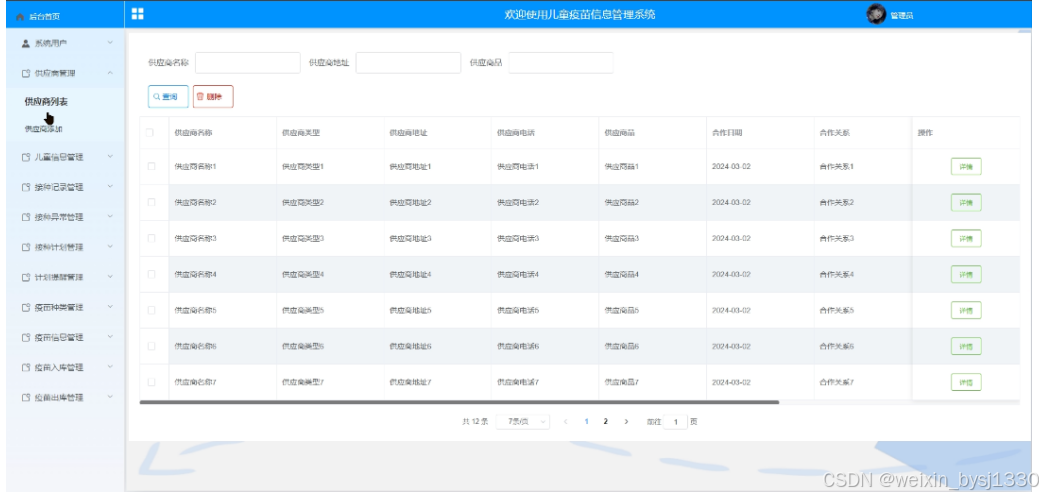1043x498 pixels.
Task: Expand 接种异常管理 using its chevron
Action: (110, 217)
